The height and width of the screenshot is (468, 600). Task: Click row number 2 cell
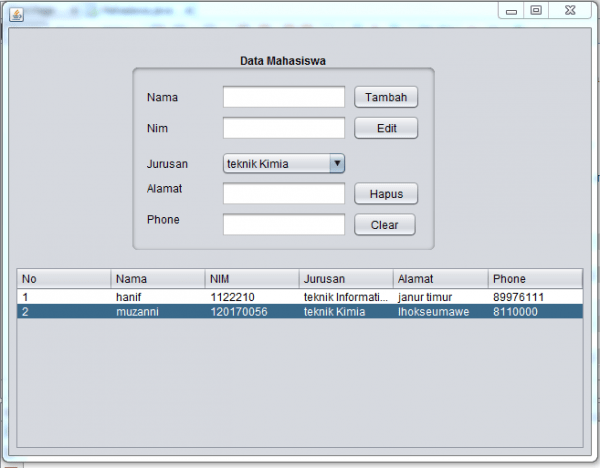[64, 311]
